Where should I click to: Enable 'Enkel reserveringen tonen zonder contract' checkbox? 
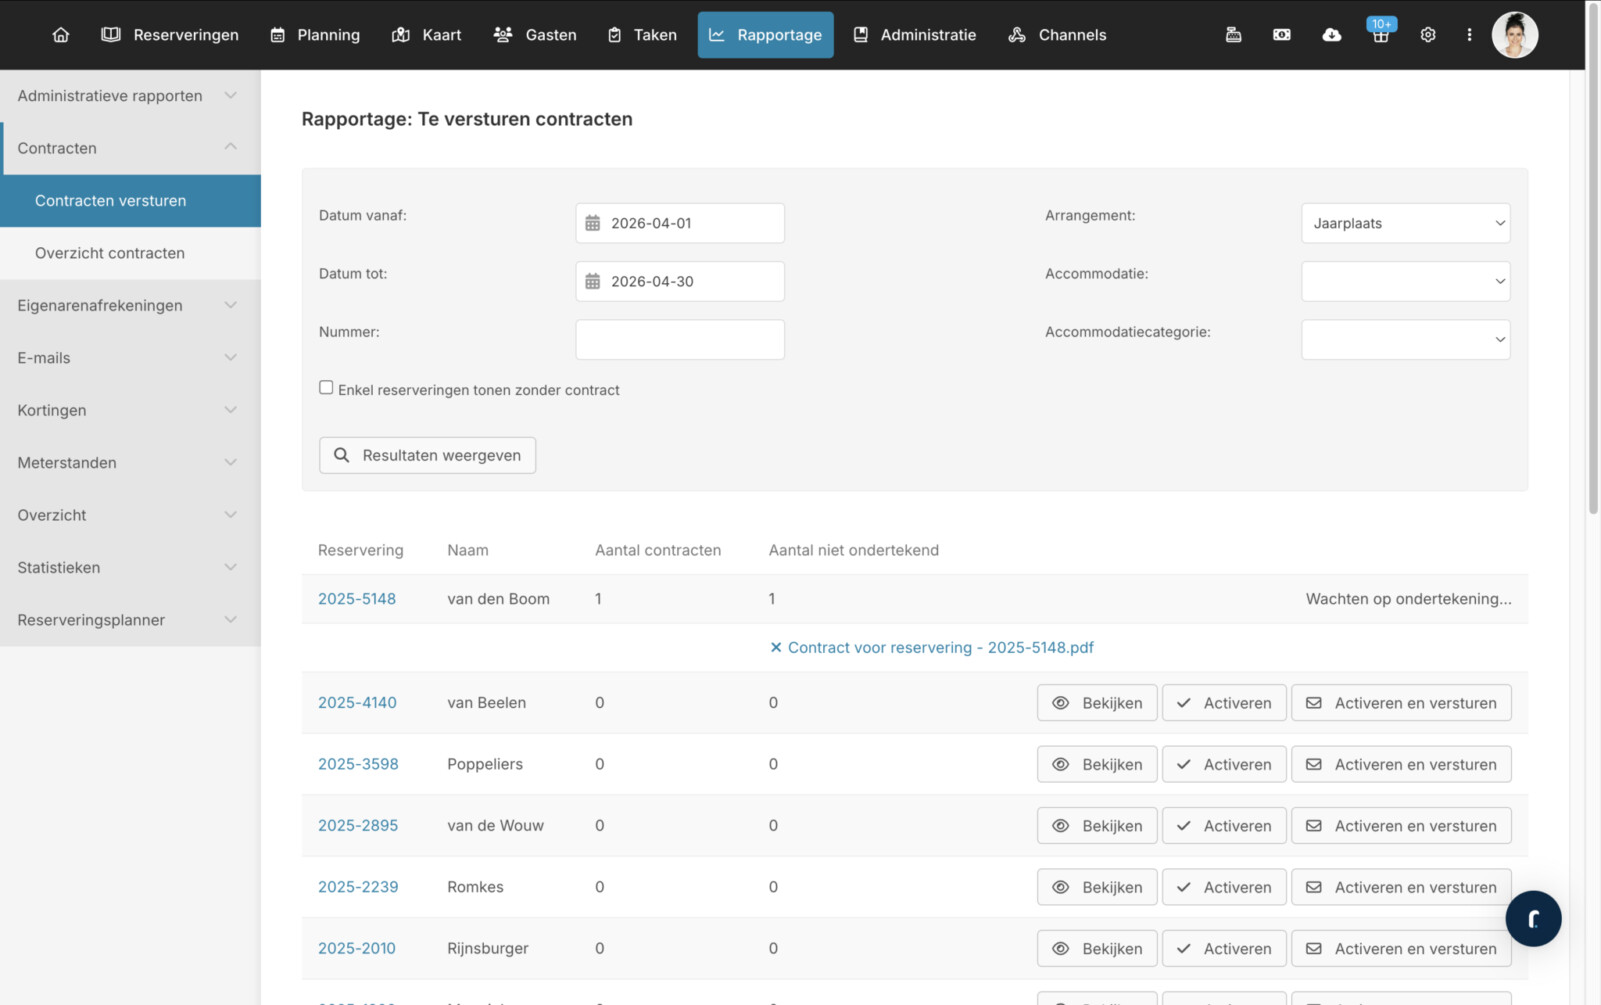coord(326,388)
